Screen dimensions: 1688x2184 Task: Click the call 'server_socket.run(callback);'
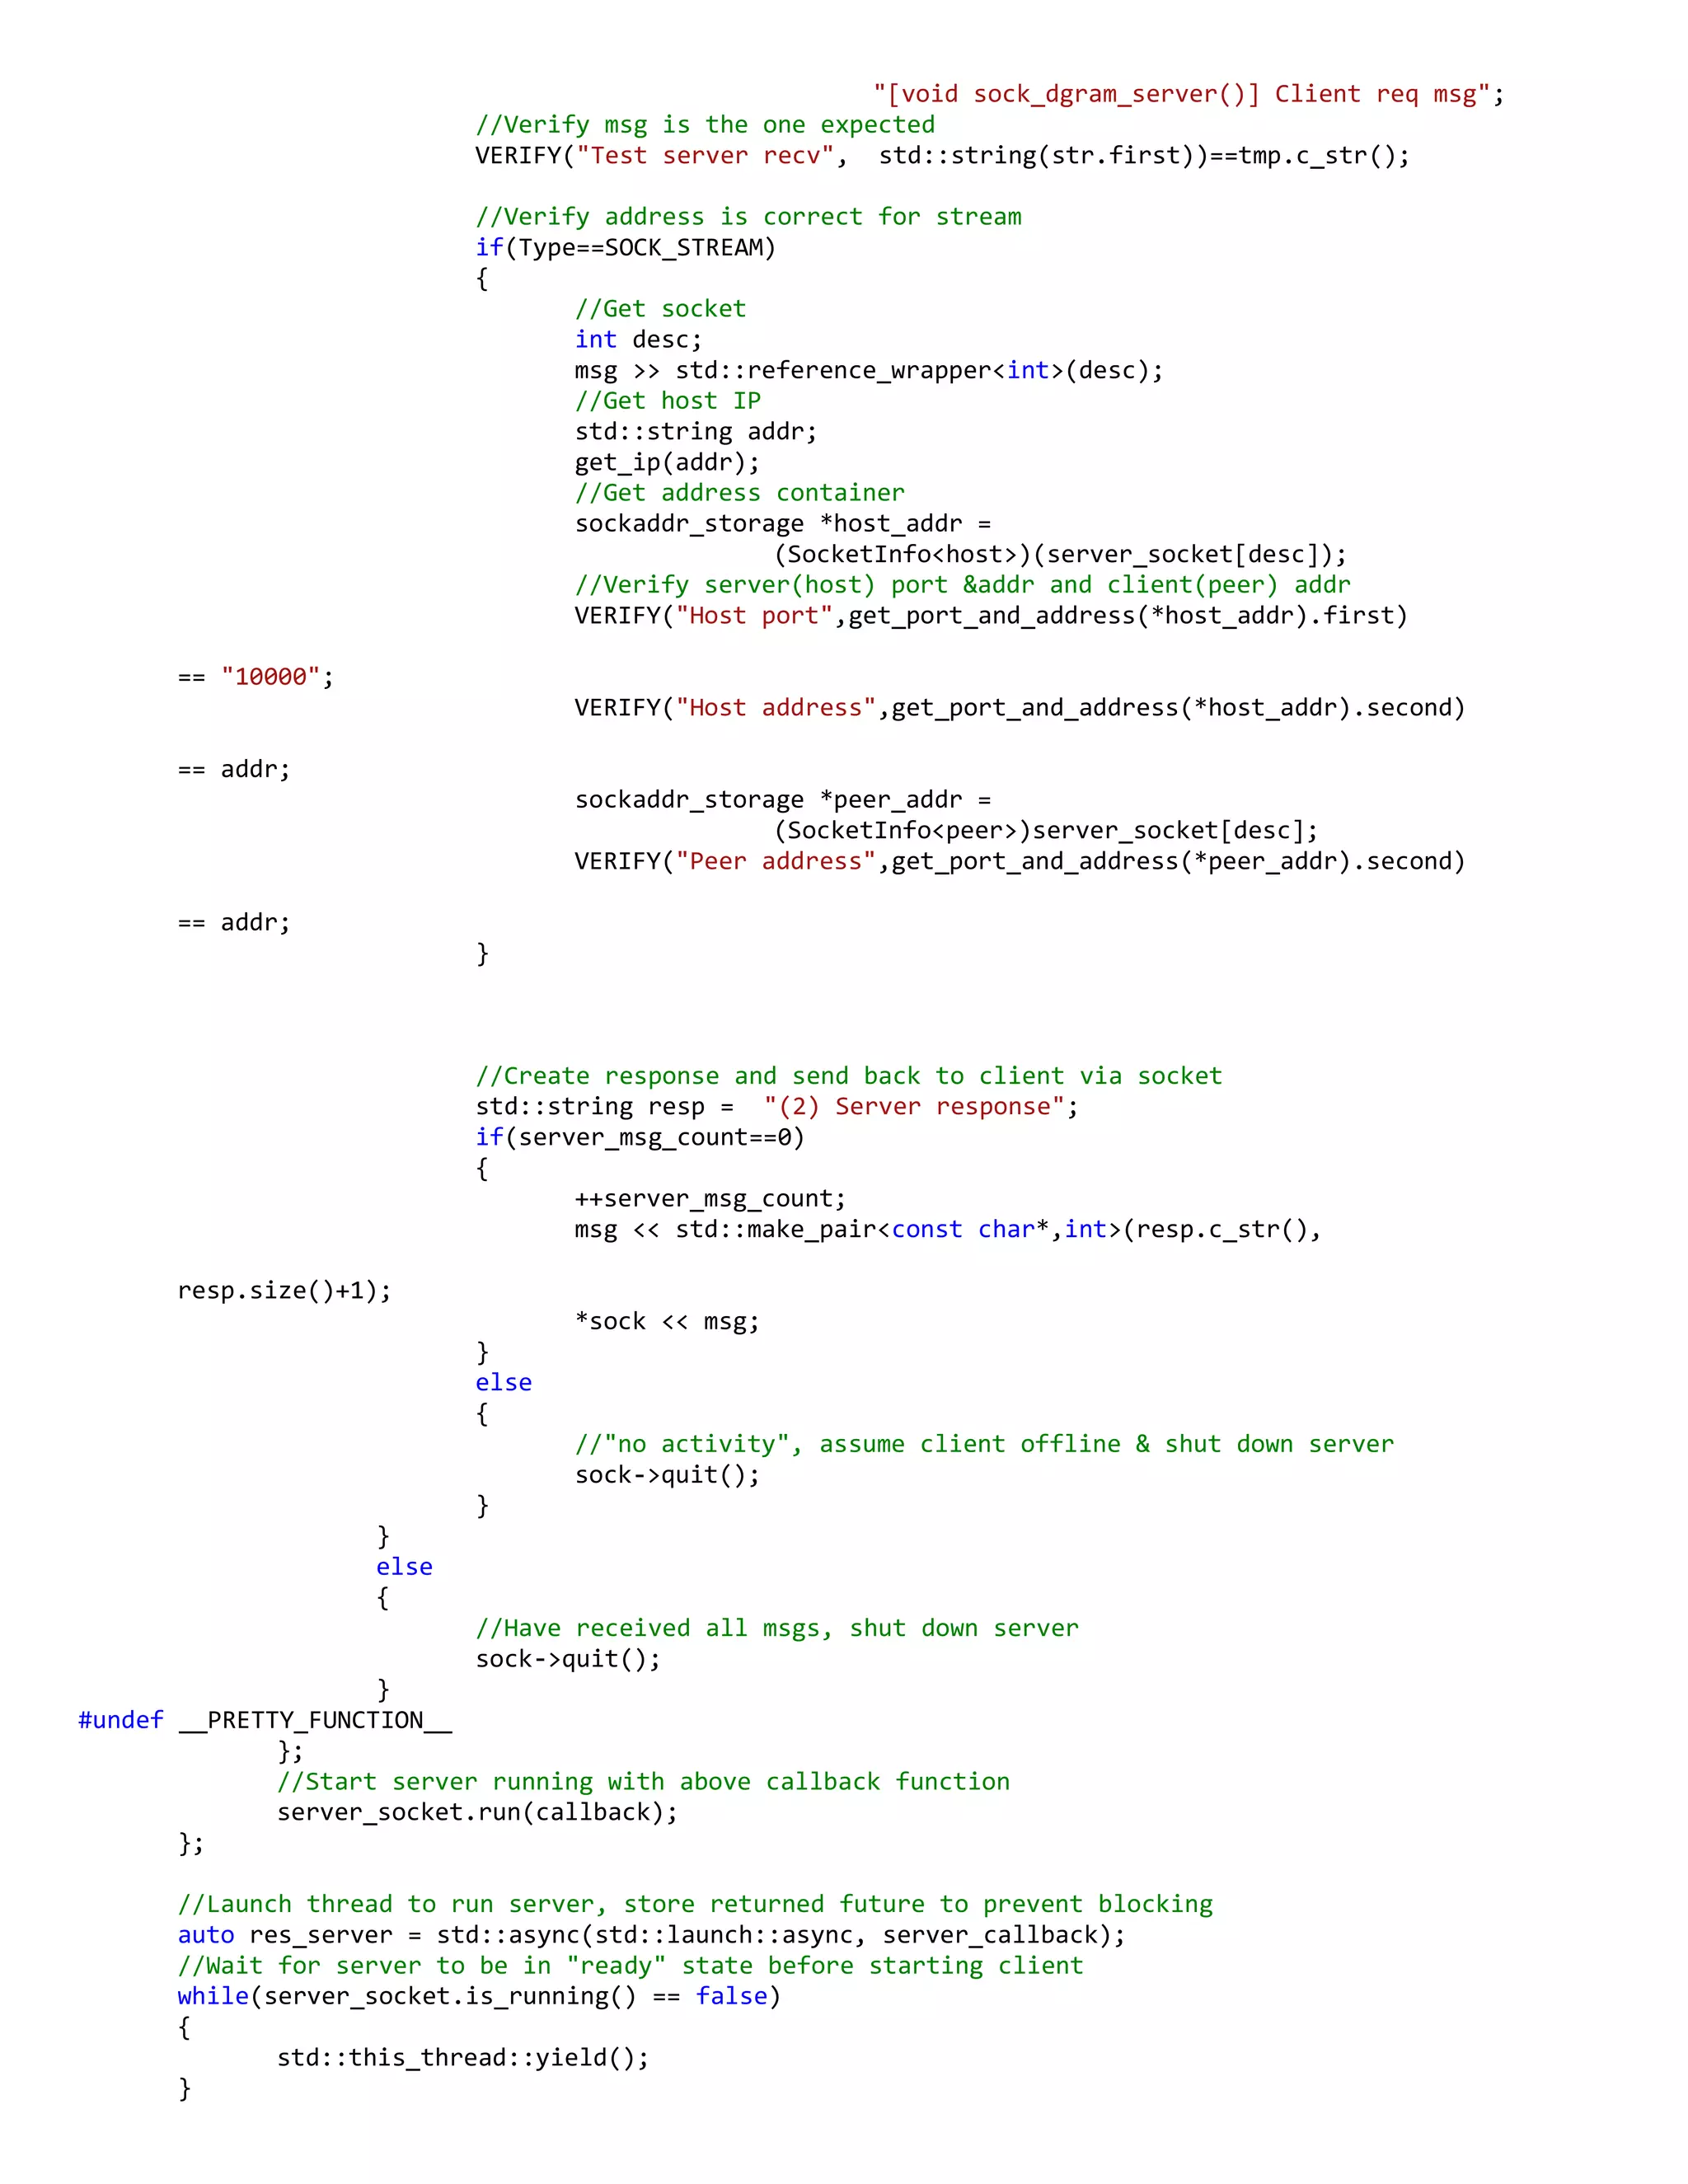[x=477, y=1812]
